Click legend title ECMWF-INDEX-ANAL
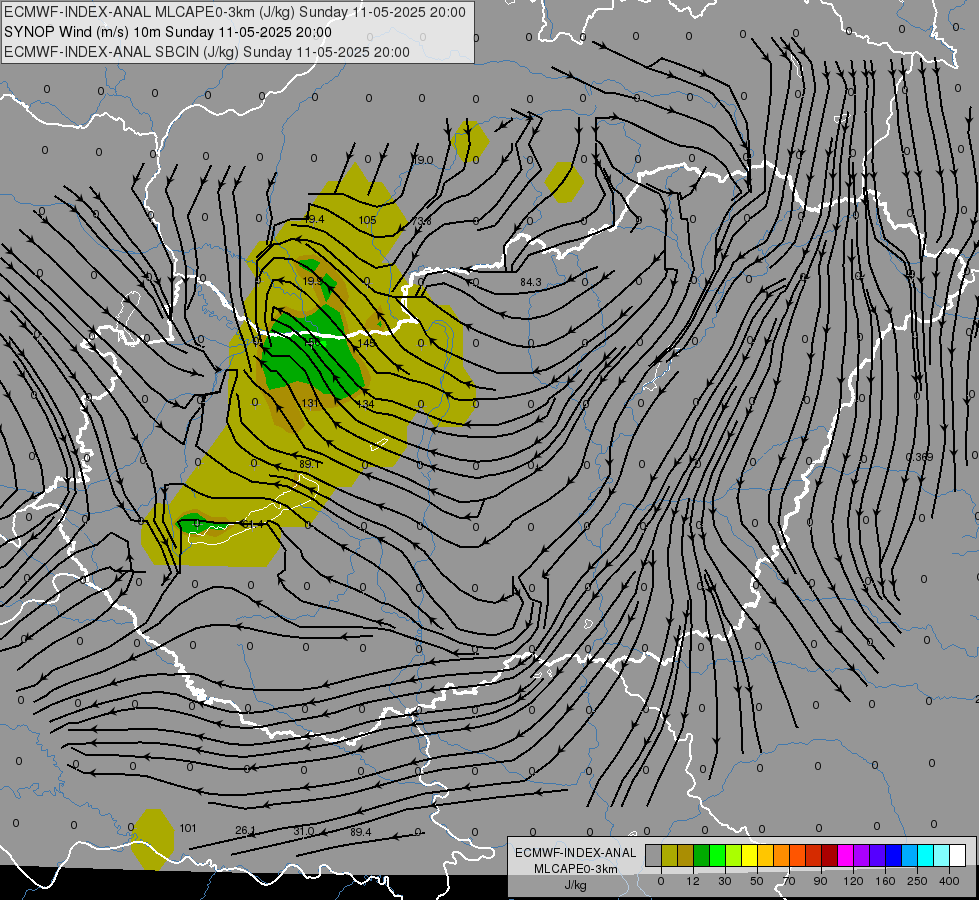The image size is (979, 900). (x=575, y=853)
